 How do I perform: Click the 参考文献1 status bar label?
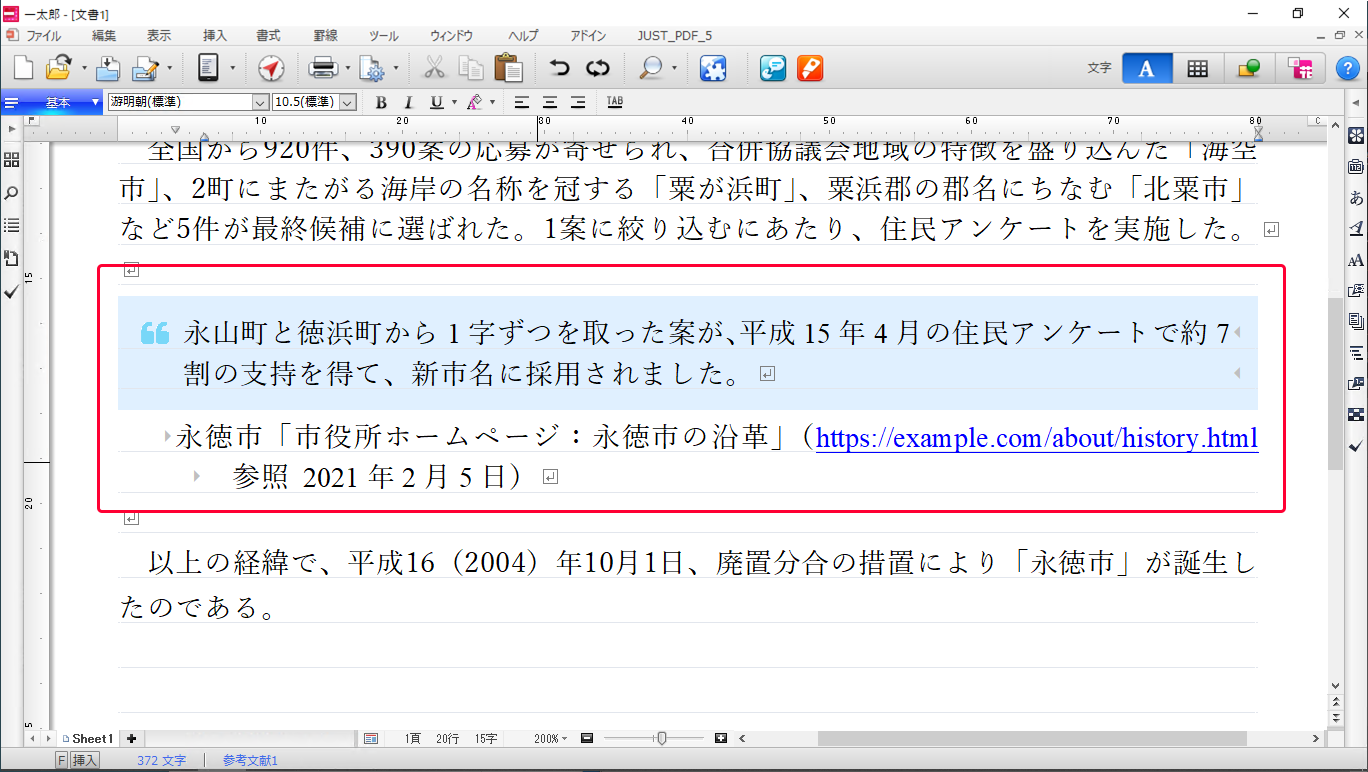coord(250,761)
